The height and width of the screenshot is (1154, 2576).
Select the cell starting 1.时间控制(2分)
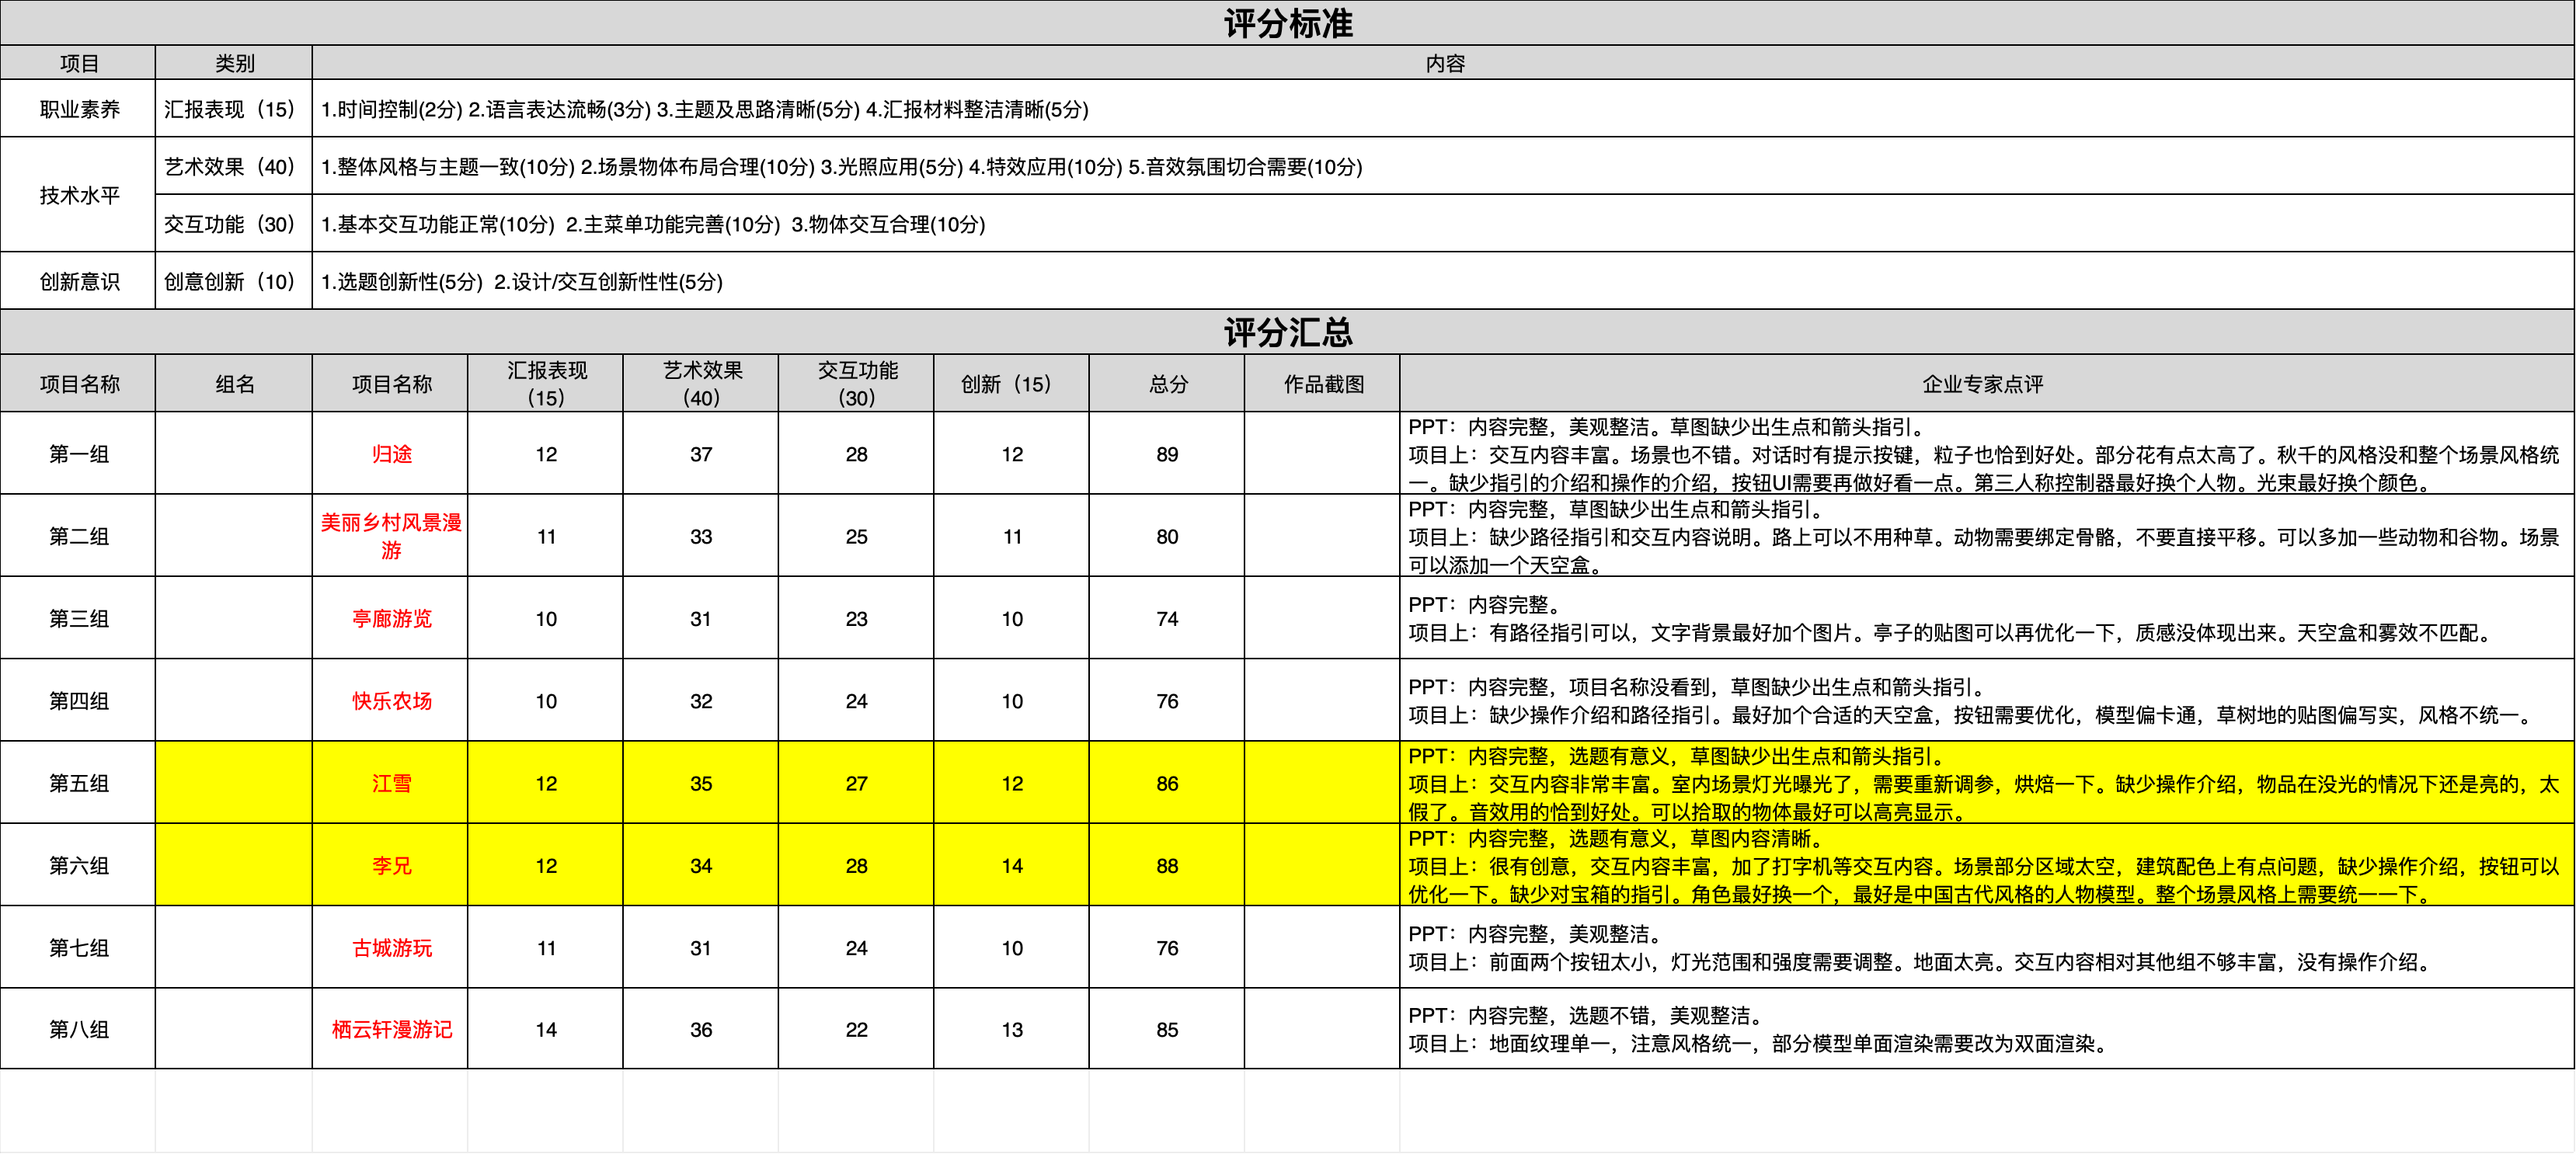pyautogui.click(x=1444, y=109)
